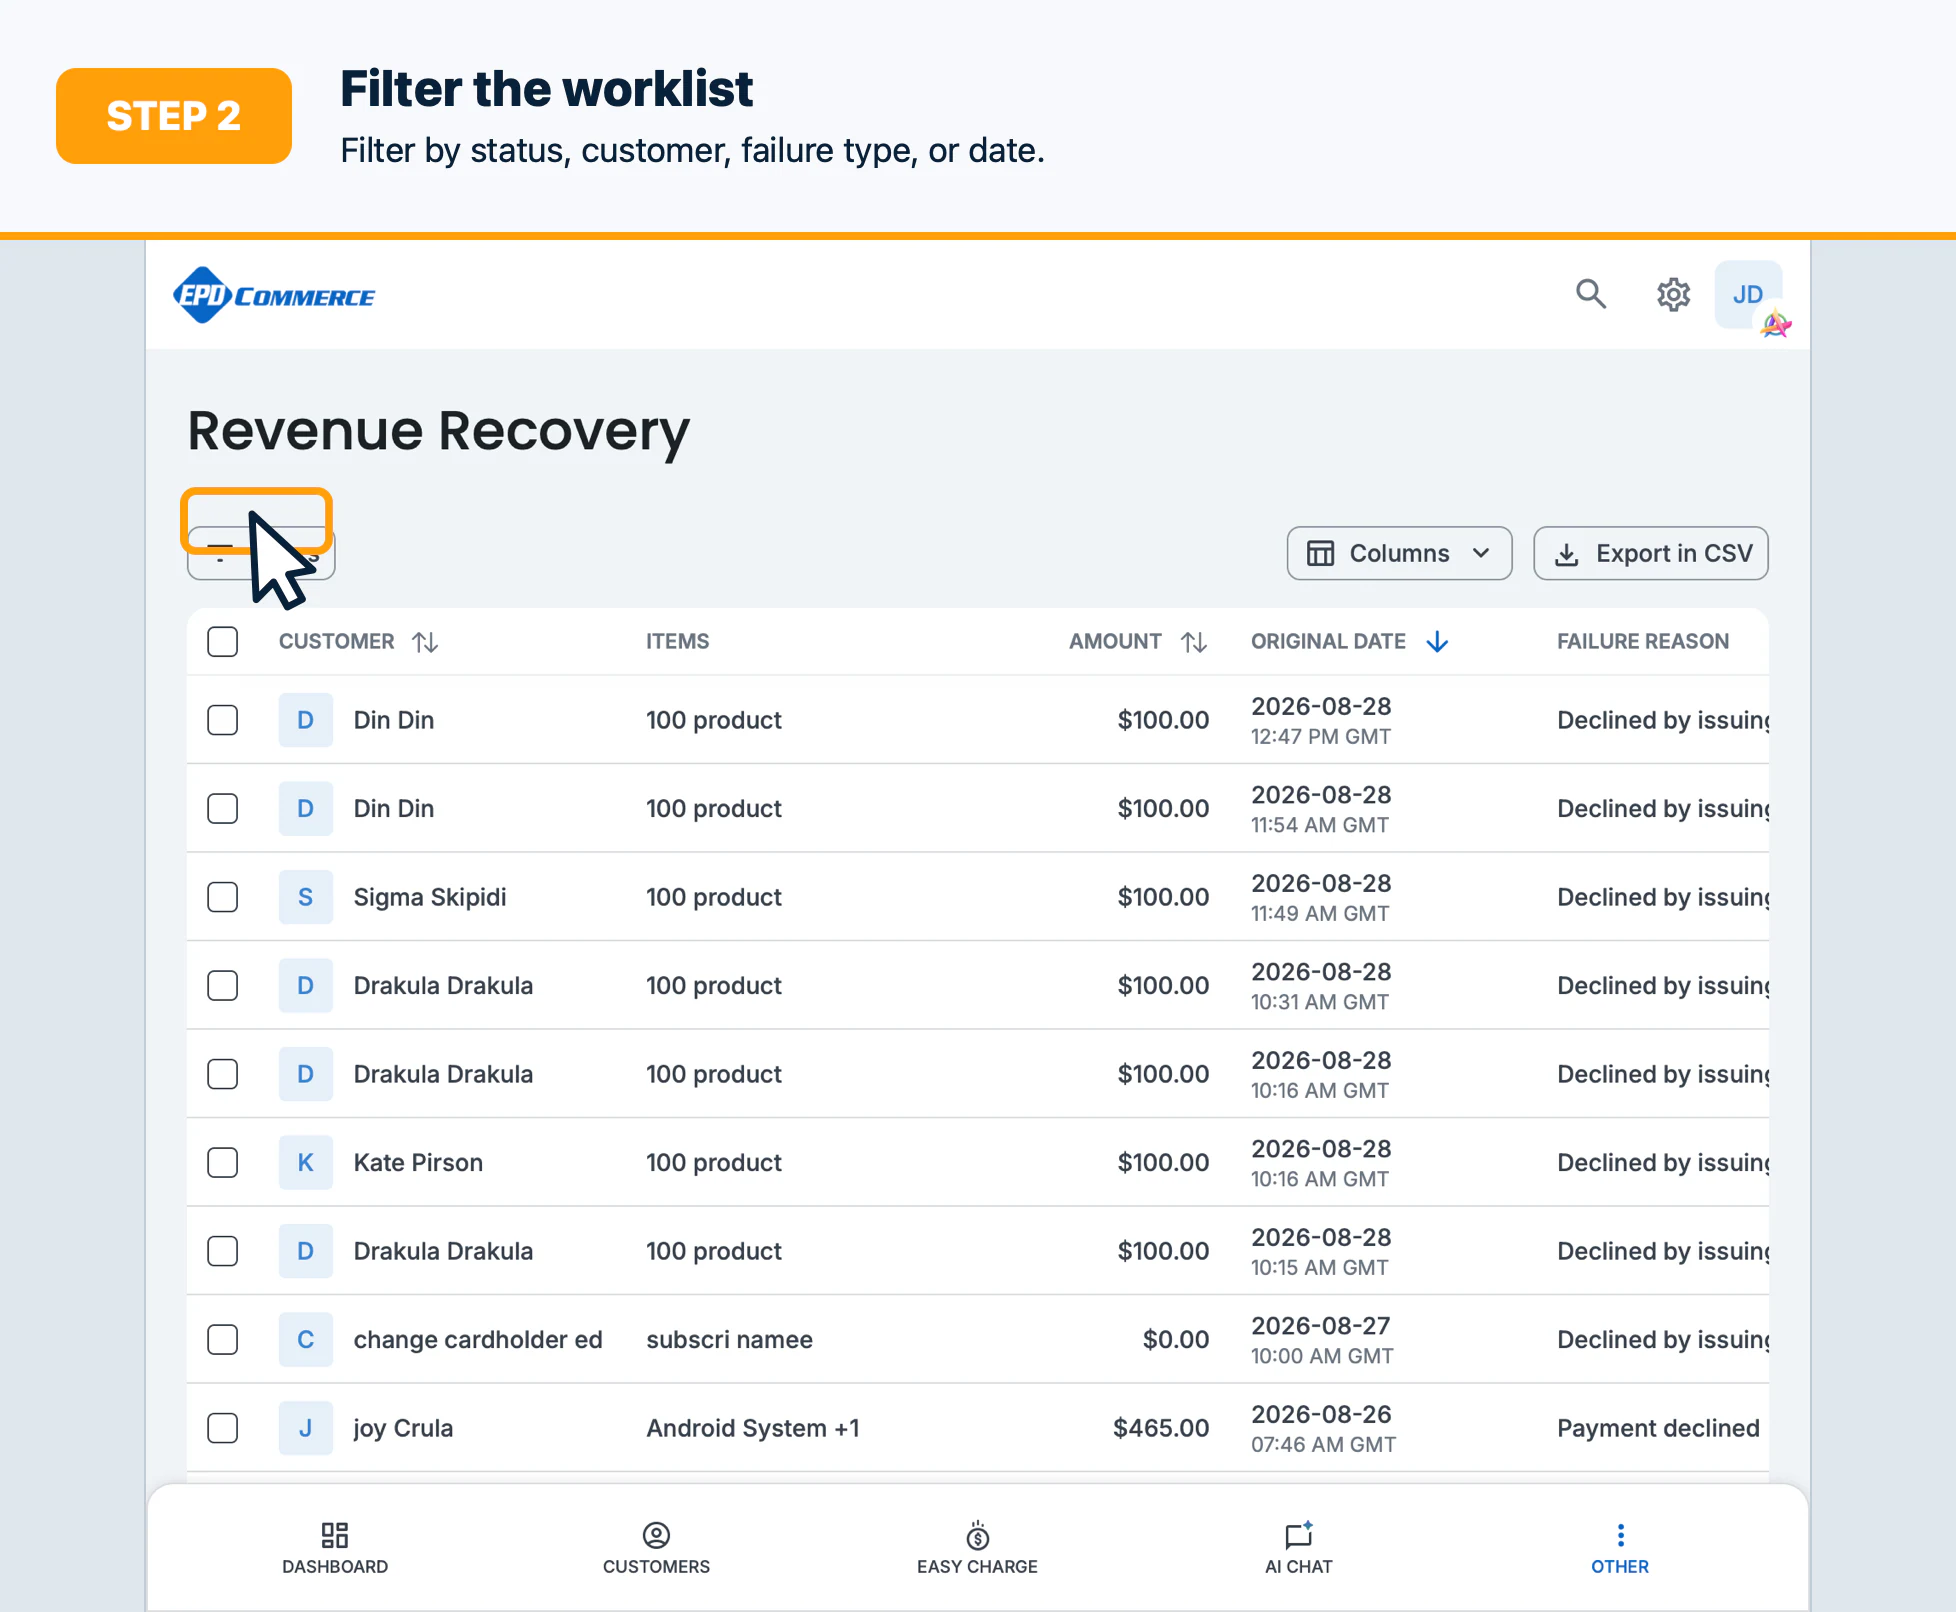Click the Android System +1 item
The width and height of the screenshot is (1956, 1612).
[x=753, y=1428]
